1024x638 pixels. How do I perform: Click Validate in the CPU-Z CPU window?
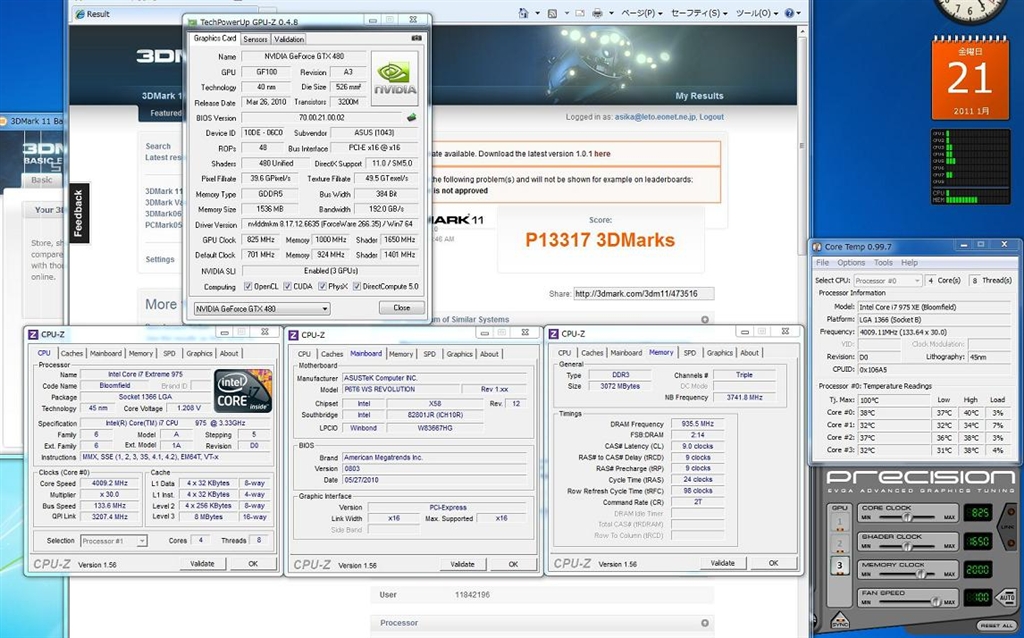click(202, 564)
